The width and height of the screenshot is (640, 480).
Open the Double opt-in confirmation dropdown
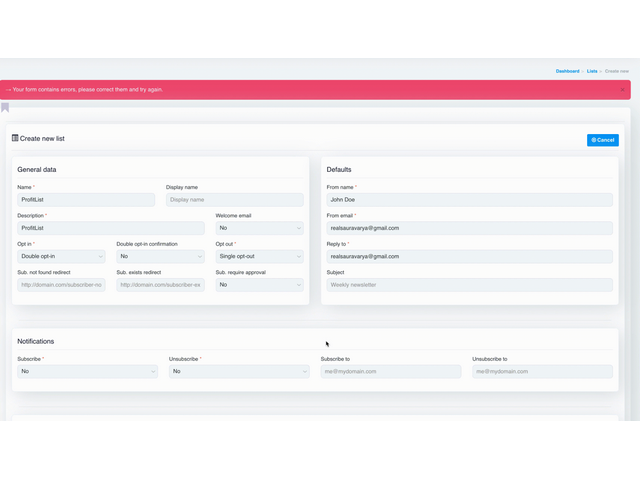click(160, 256)
